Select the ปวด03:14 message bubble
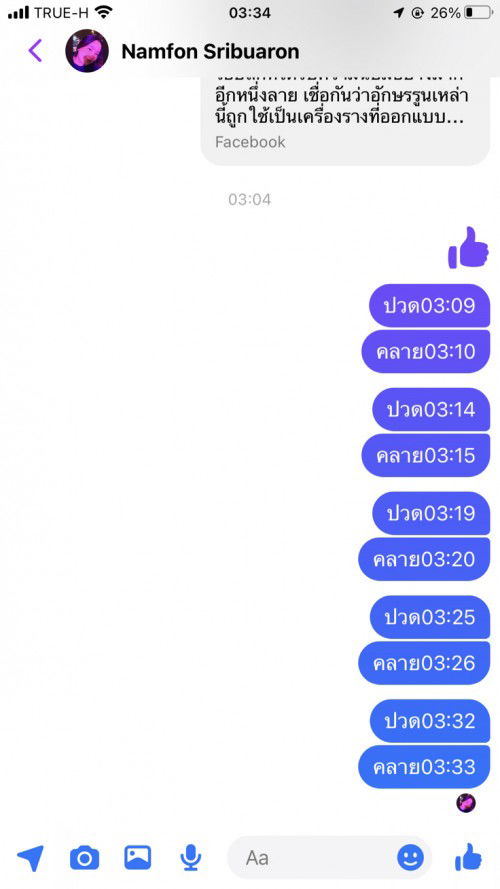Image resolution: width=500 pixels, height=889 pixels. [431, 409]
